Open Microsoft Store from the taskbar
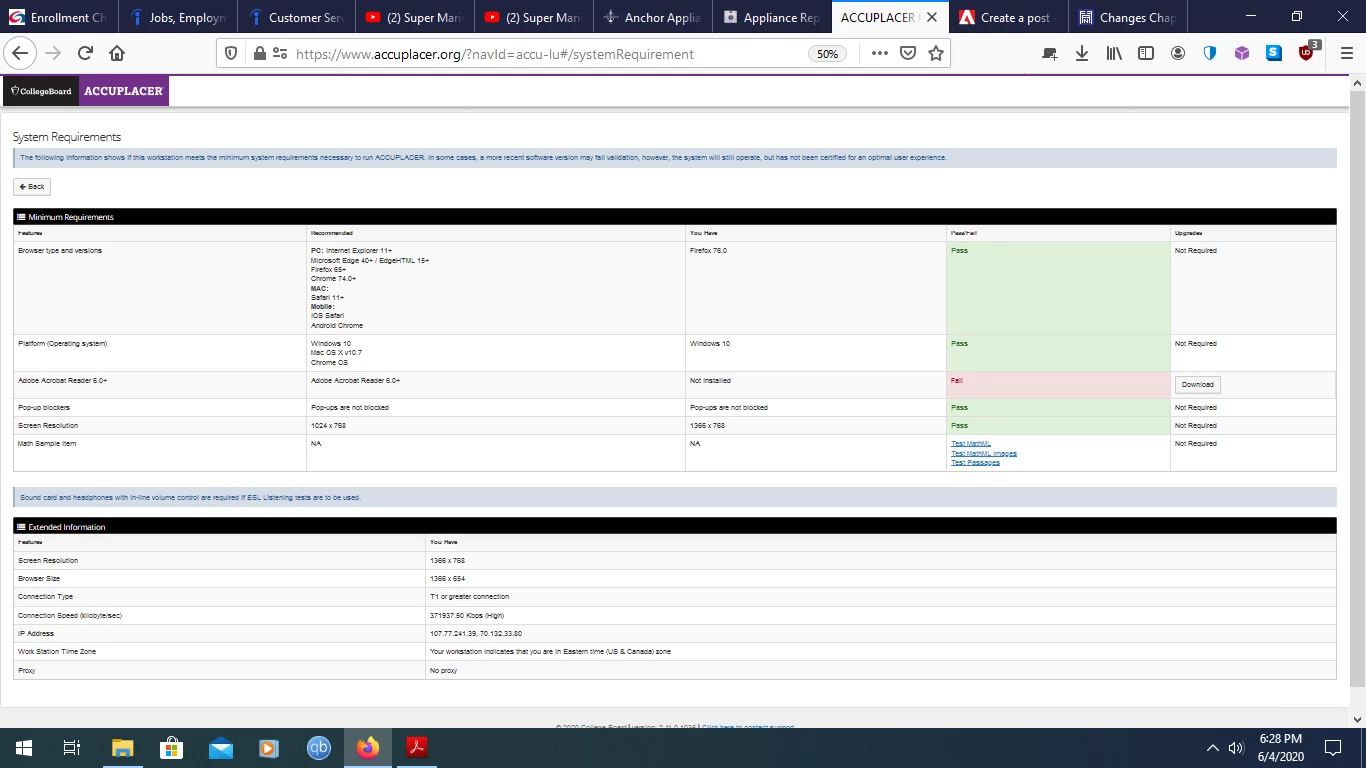The image size is (1366, 768). (x=171, y=748)
